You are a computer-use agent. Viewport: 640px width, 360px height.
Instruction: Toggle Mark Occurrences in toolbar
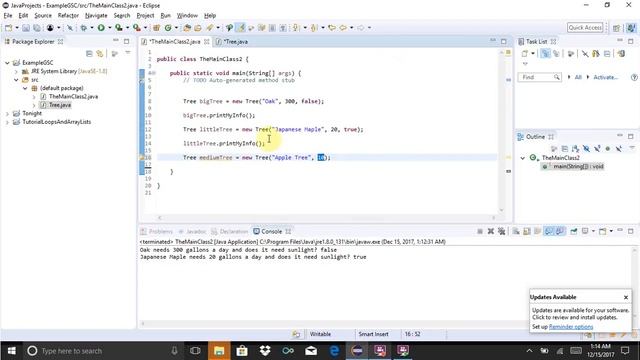point(241,28)
